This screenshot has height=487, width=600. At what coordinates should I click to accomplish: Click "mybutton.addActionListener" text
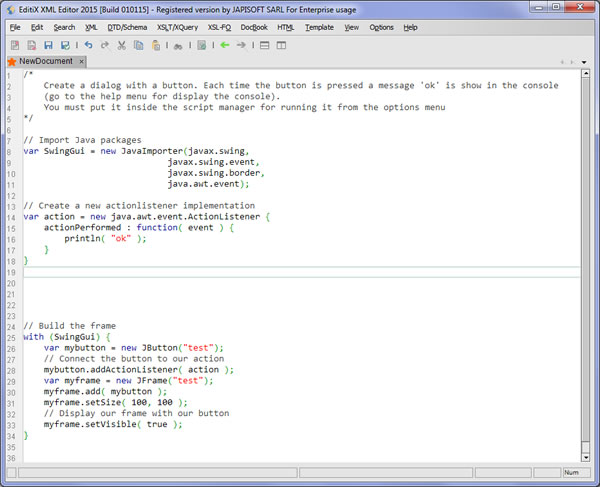111,370
